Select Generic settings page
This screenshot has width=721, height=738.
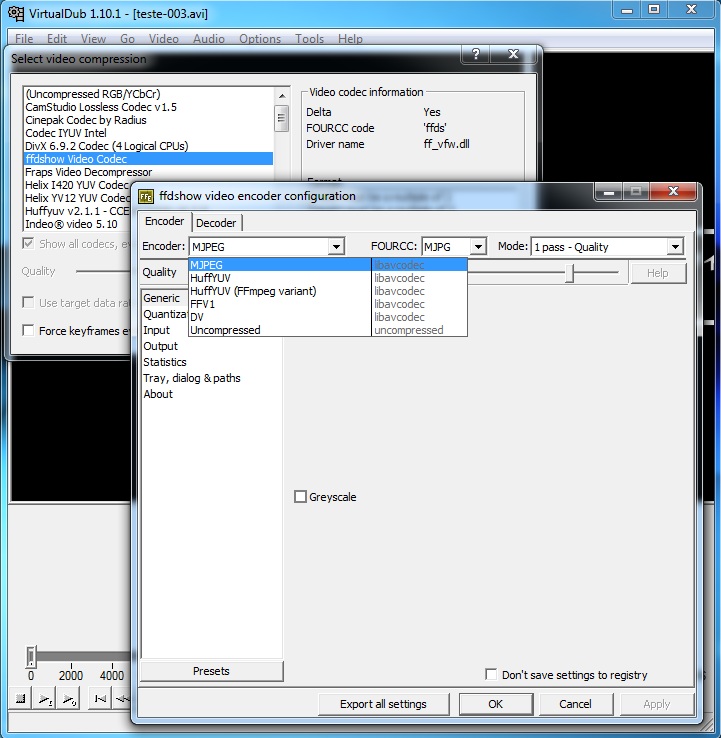click(x=161, y=298)
